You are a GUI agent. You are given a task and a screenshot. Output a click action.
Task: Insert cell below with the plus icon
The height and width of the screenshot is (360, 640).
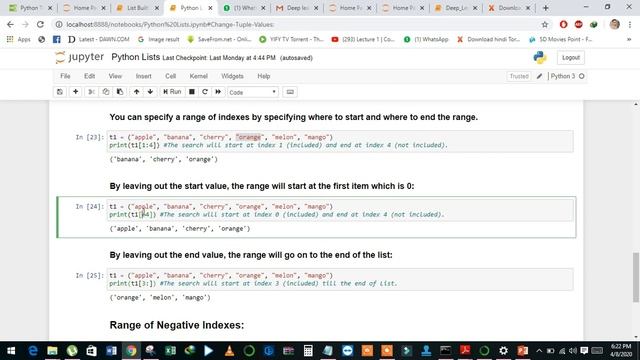pyautogui.click(x=76, y=92)
